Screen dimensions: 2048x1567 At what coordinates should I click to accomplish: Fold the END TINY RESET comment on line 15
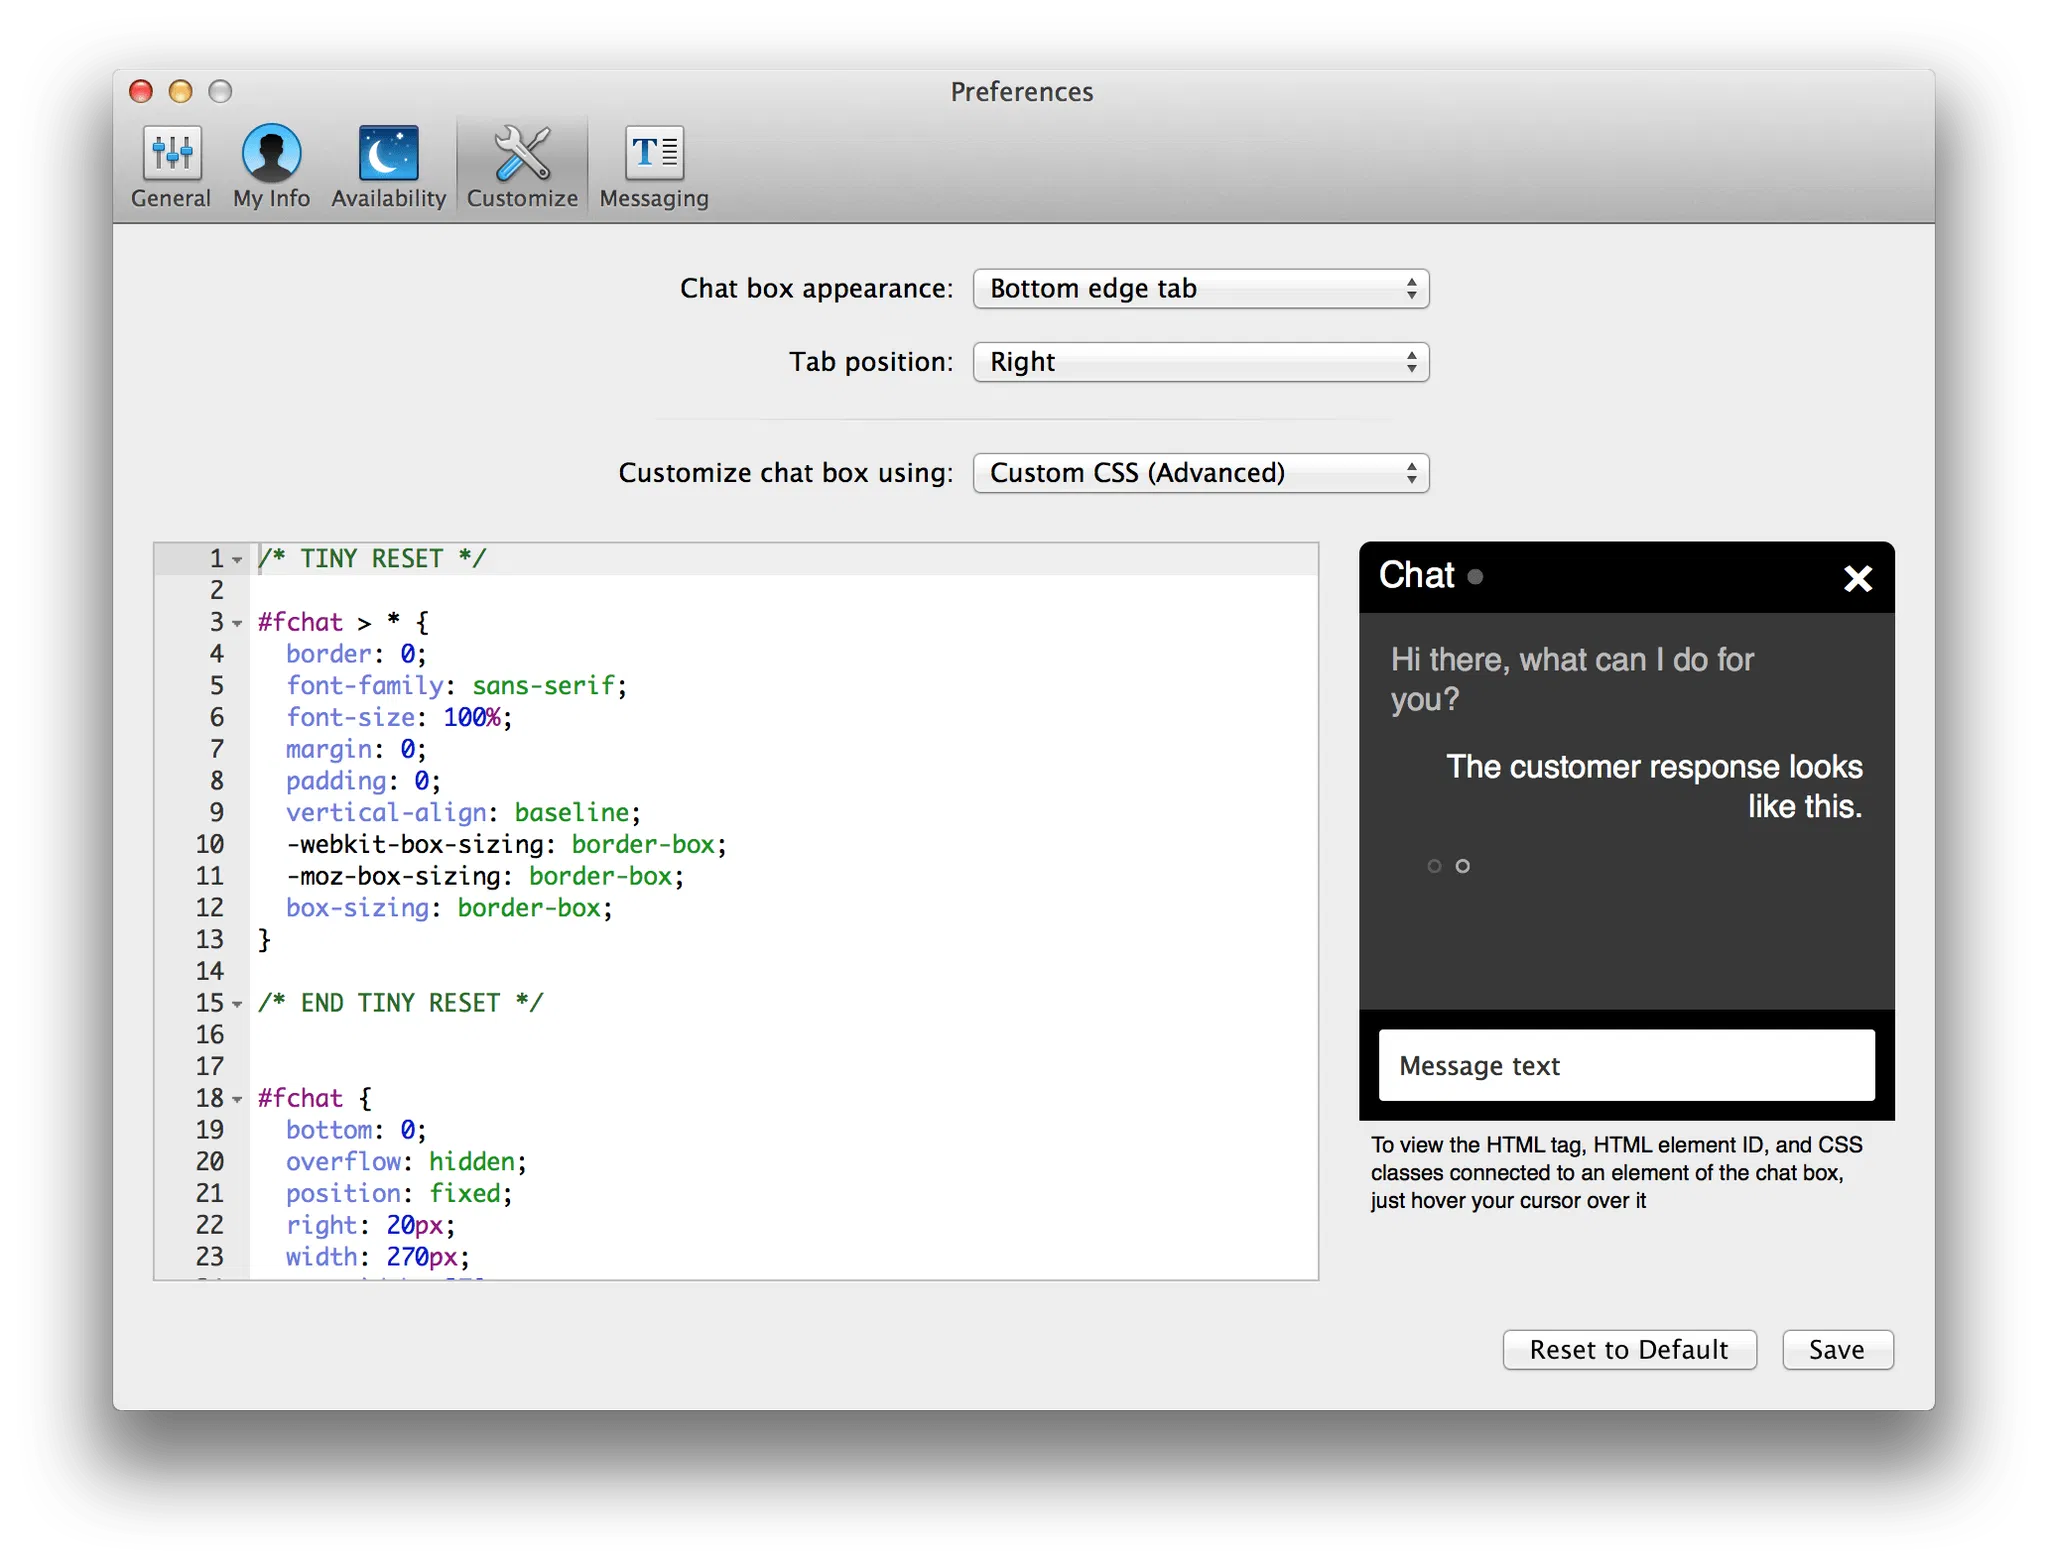(x=238, y=1004)
